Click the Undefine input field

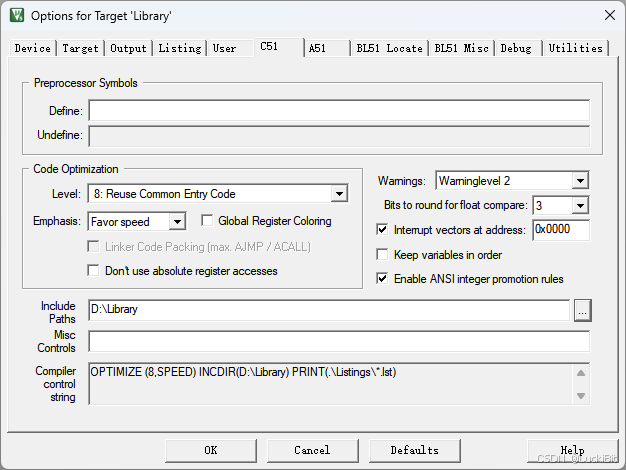[339, 136]
